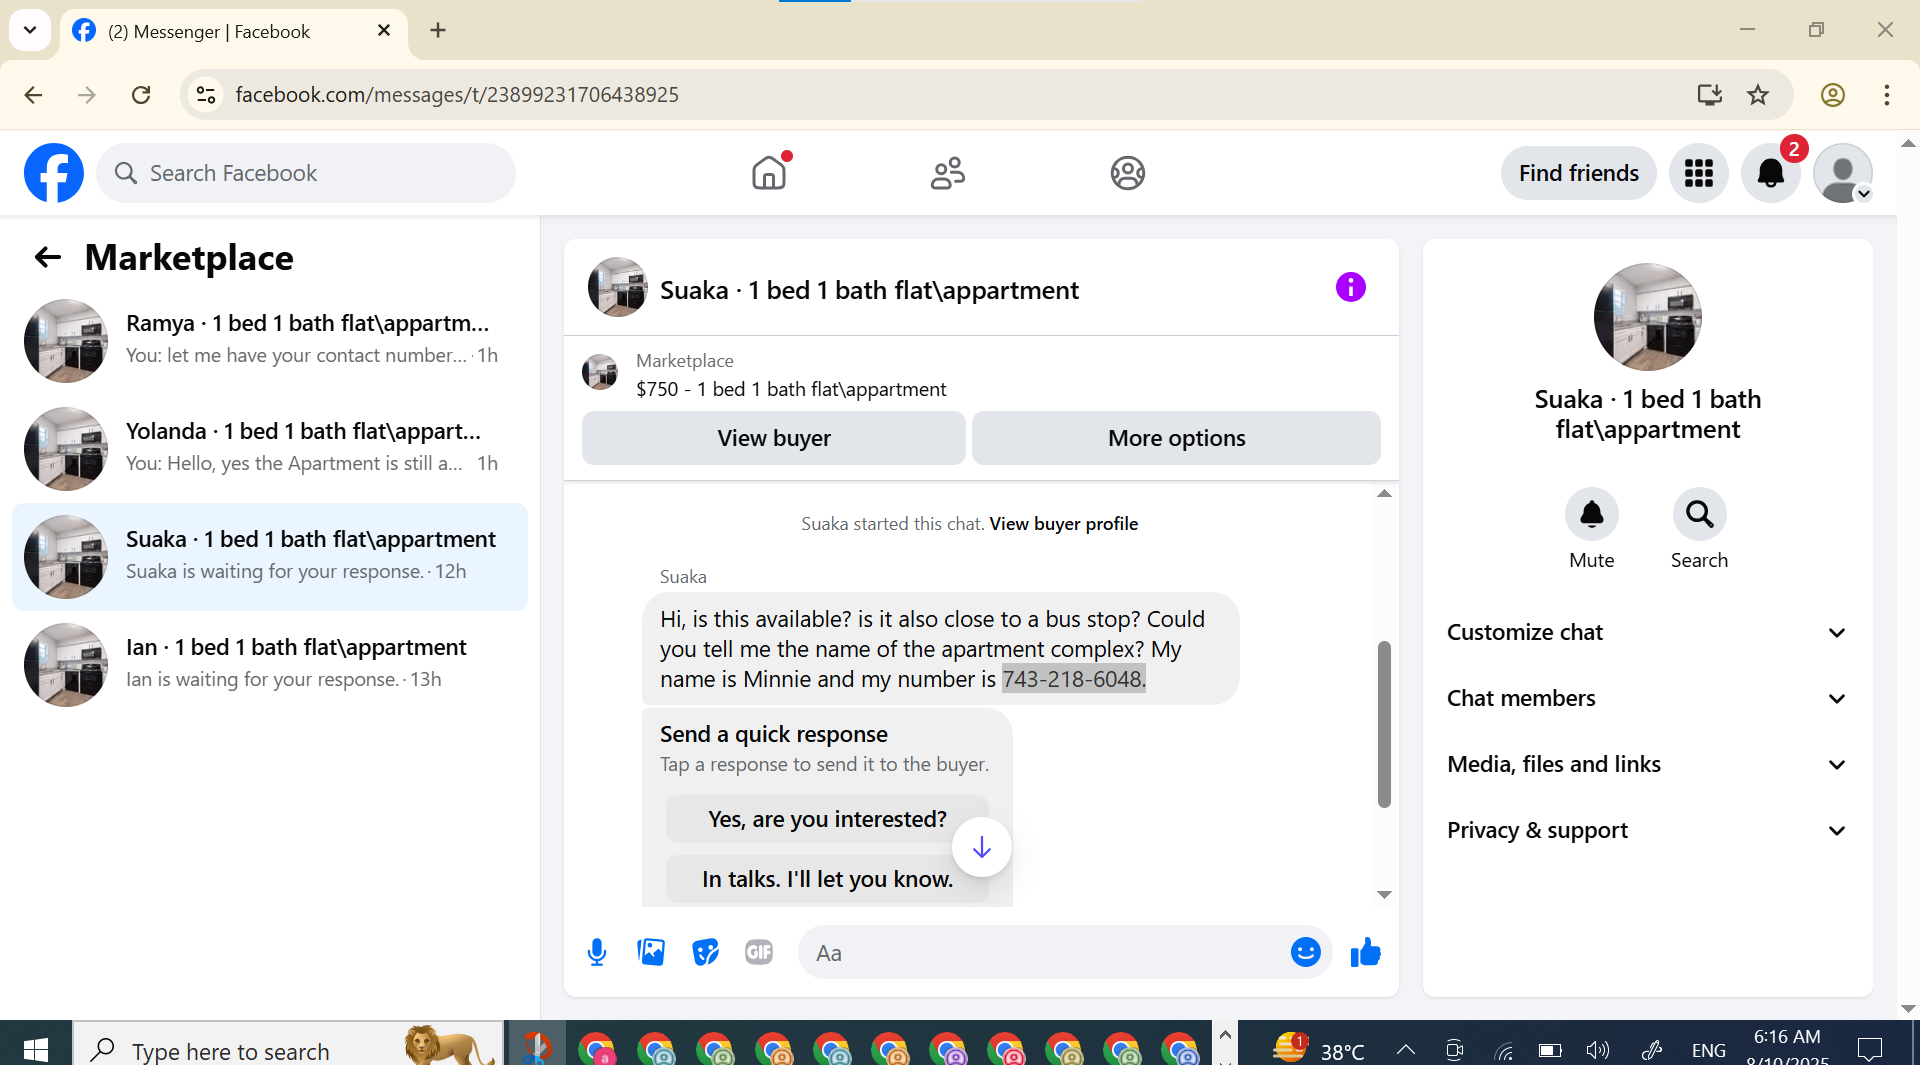Click the purple conversation information icon
The height and width of the screenshot is (1065, 1920).
[1350, 288]
